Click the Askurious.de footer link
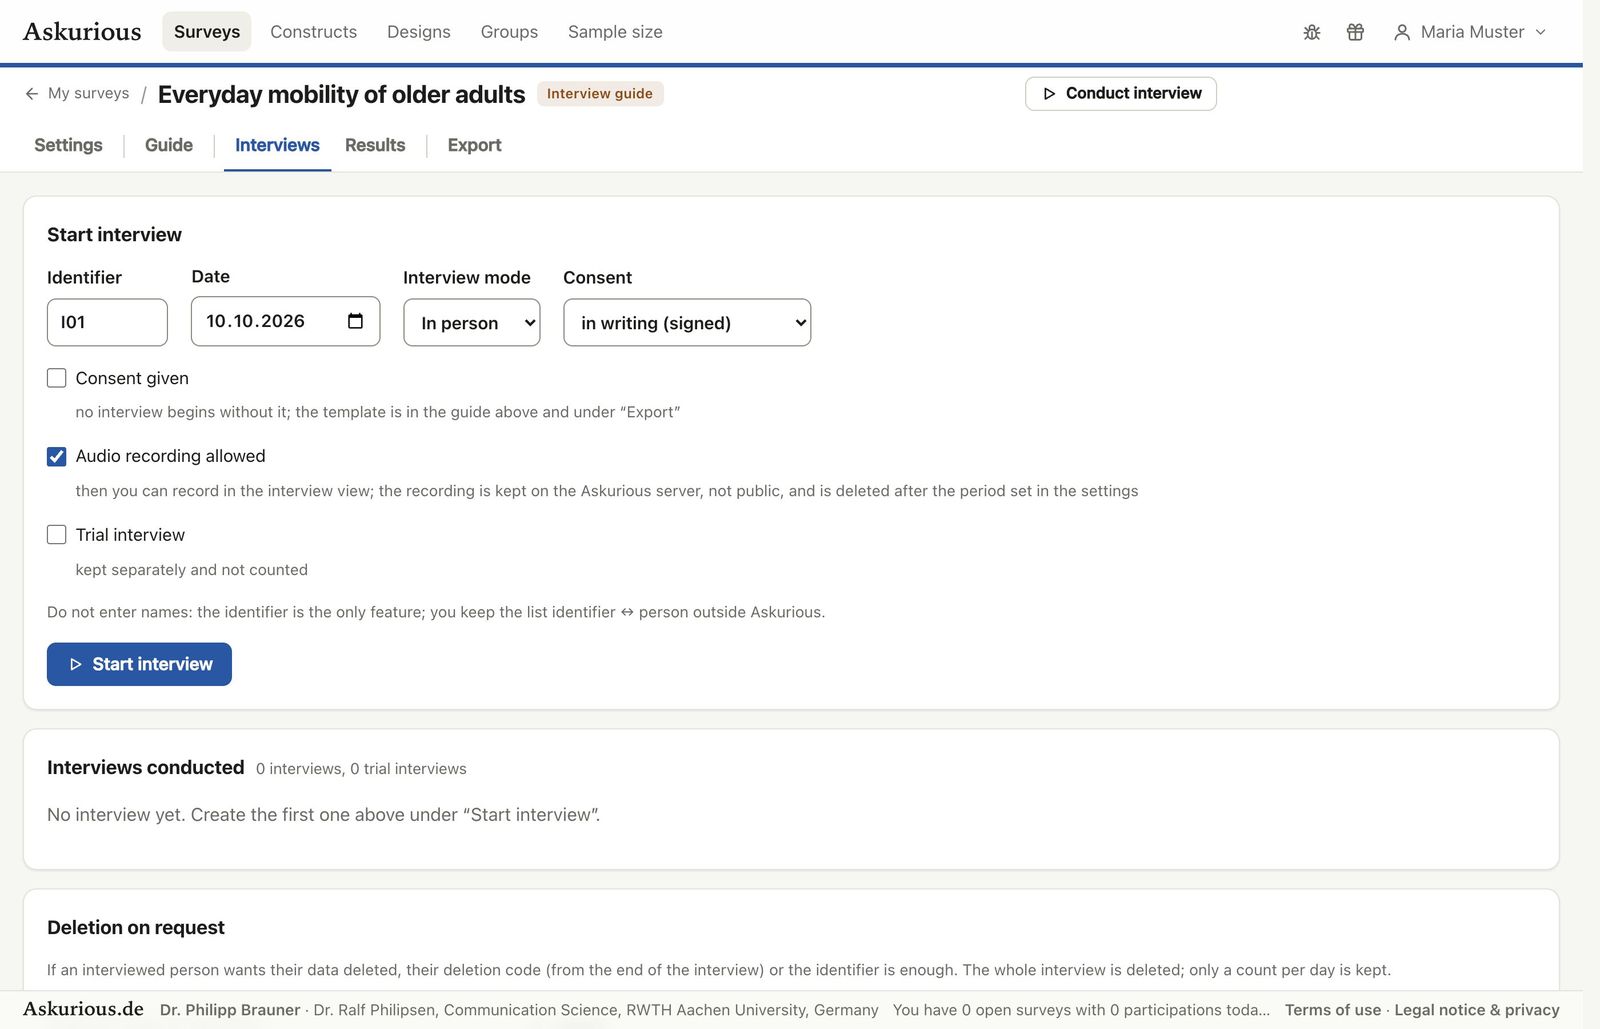Screen dimensions: 1600x1029 click(83, 1009)
